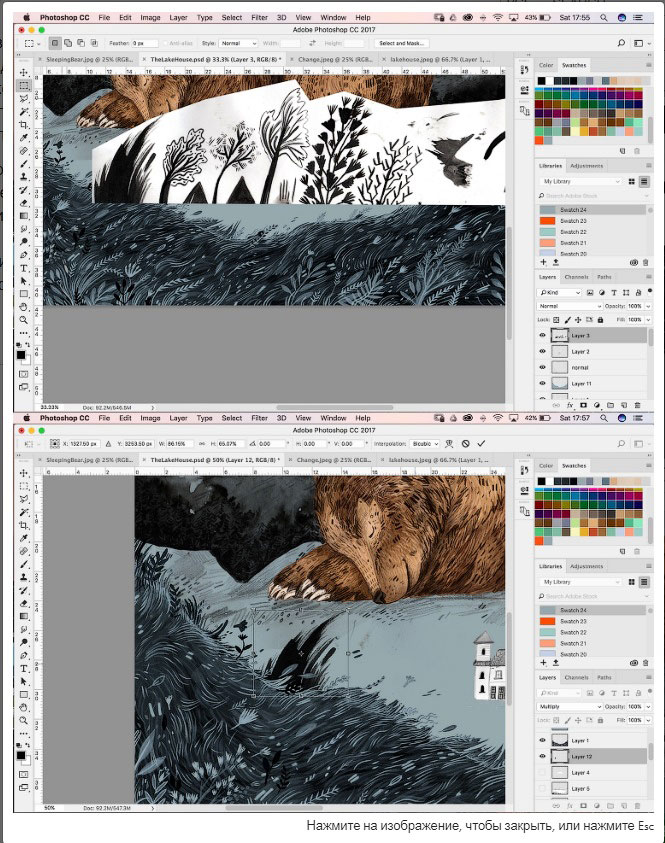Screen dimensions: 665x843
Task: Open Style dropdown showing Normal in upper window
Action: pos(237,43)
